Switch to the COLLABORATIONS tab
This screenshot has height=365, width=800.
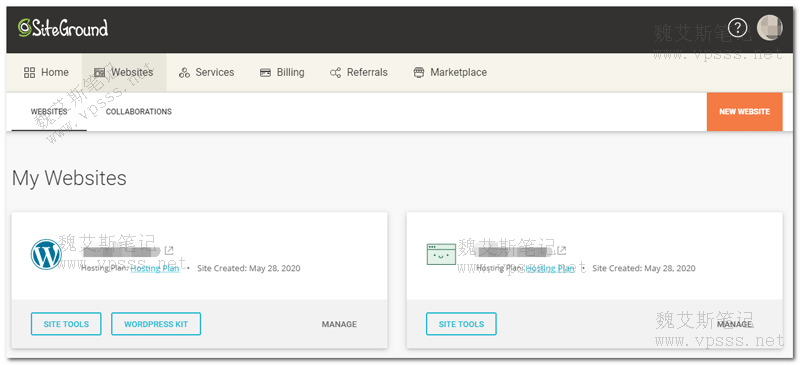click(139, 111)
